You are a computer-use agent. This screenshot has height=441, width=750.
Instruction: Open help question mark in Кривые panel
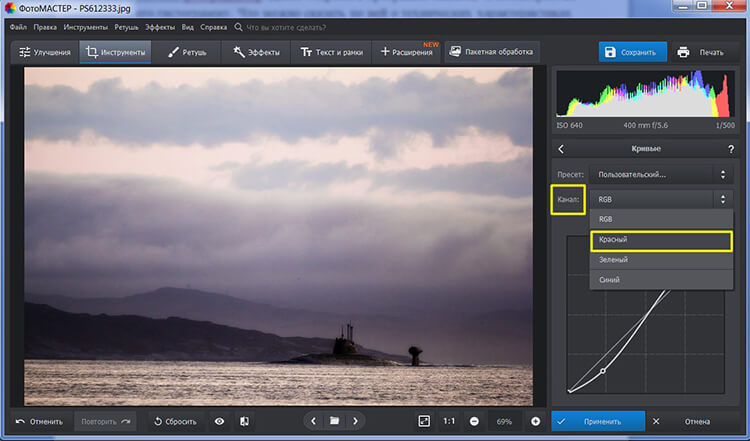point(730,149)
